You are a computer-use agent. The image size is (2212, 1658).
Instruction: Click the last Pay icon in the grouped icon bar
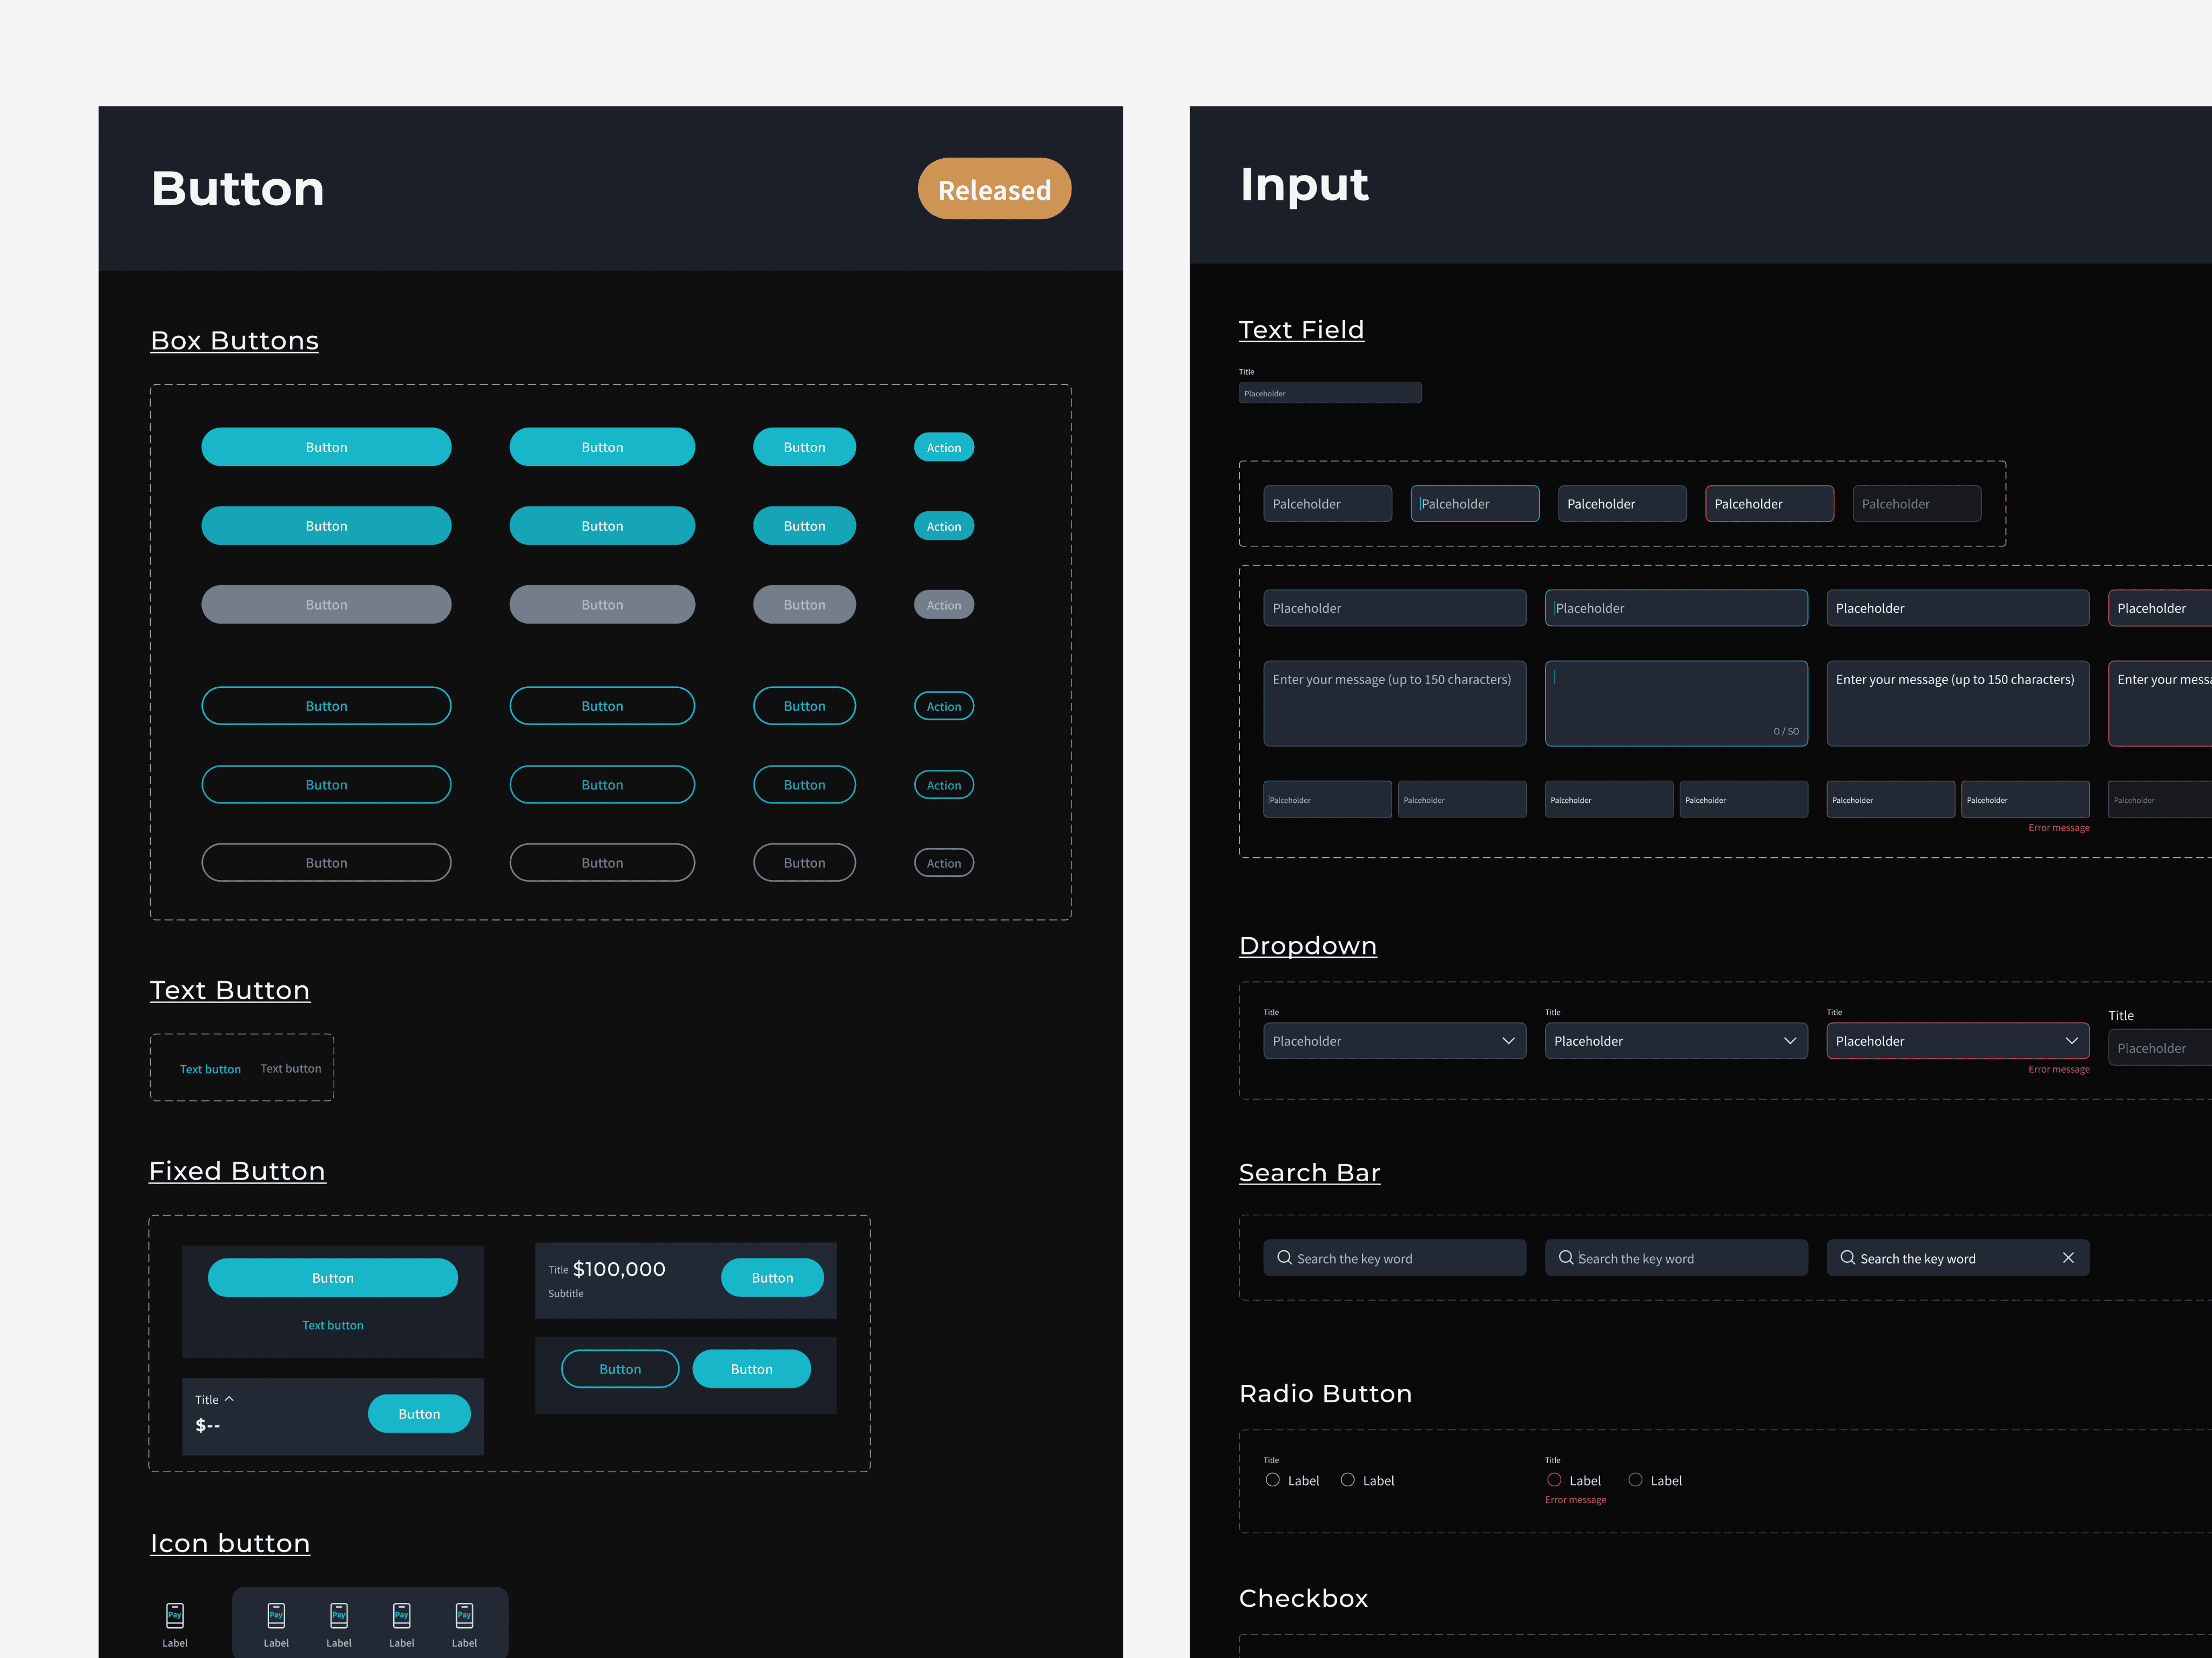click(x=464, y=1614)
